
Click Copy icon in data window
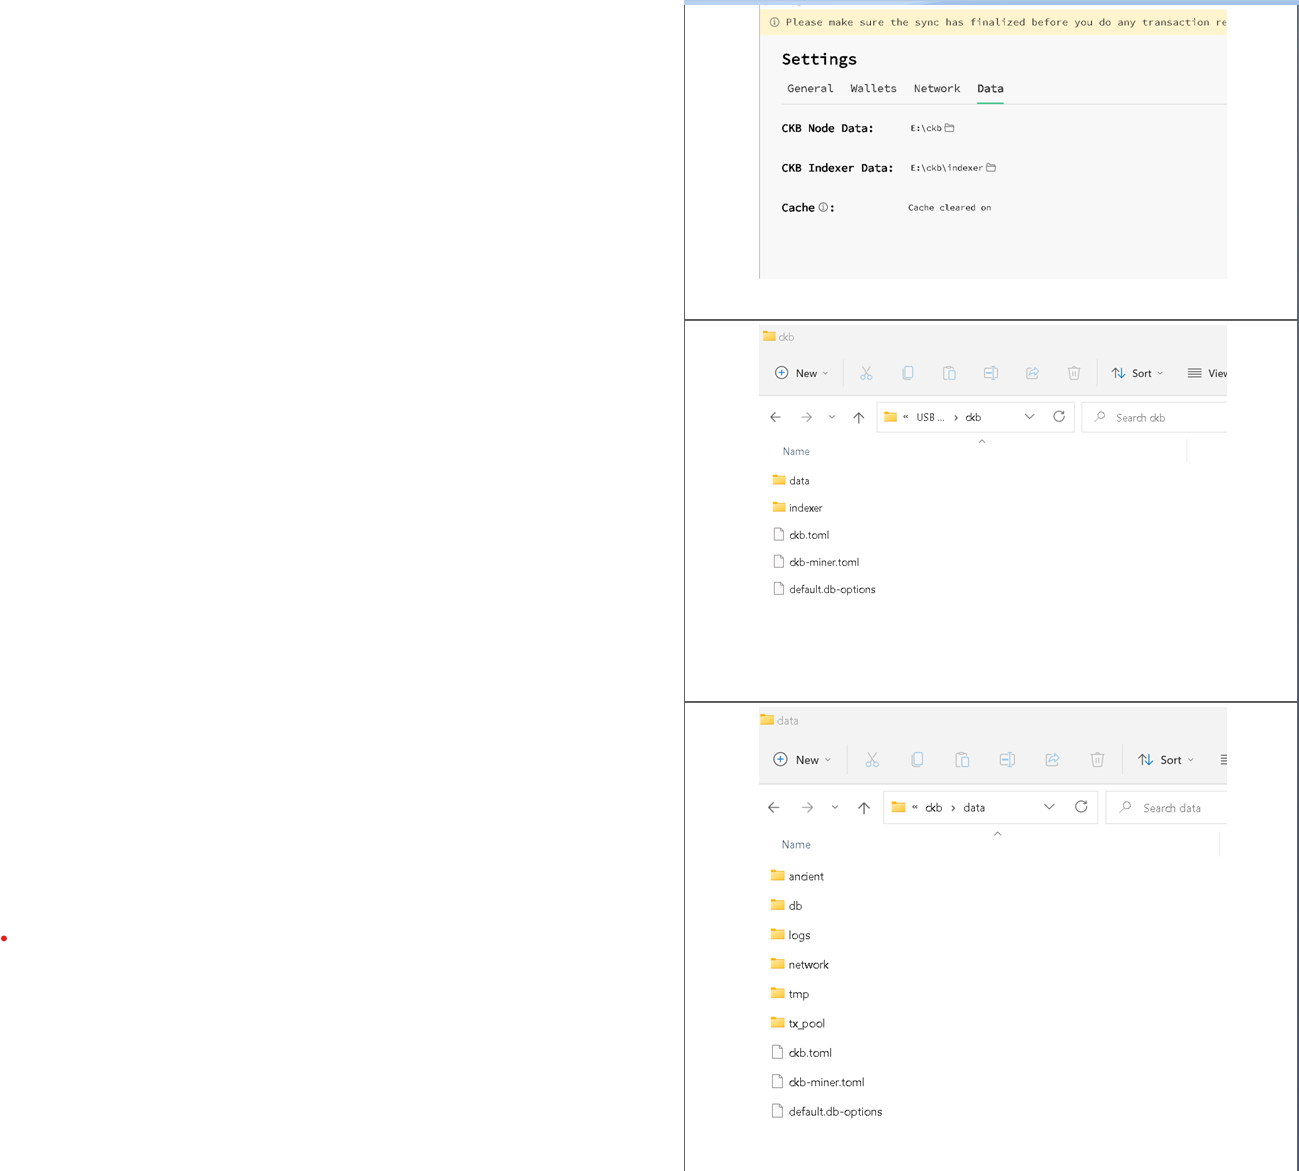point(917,760)
